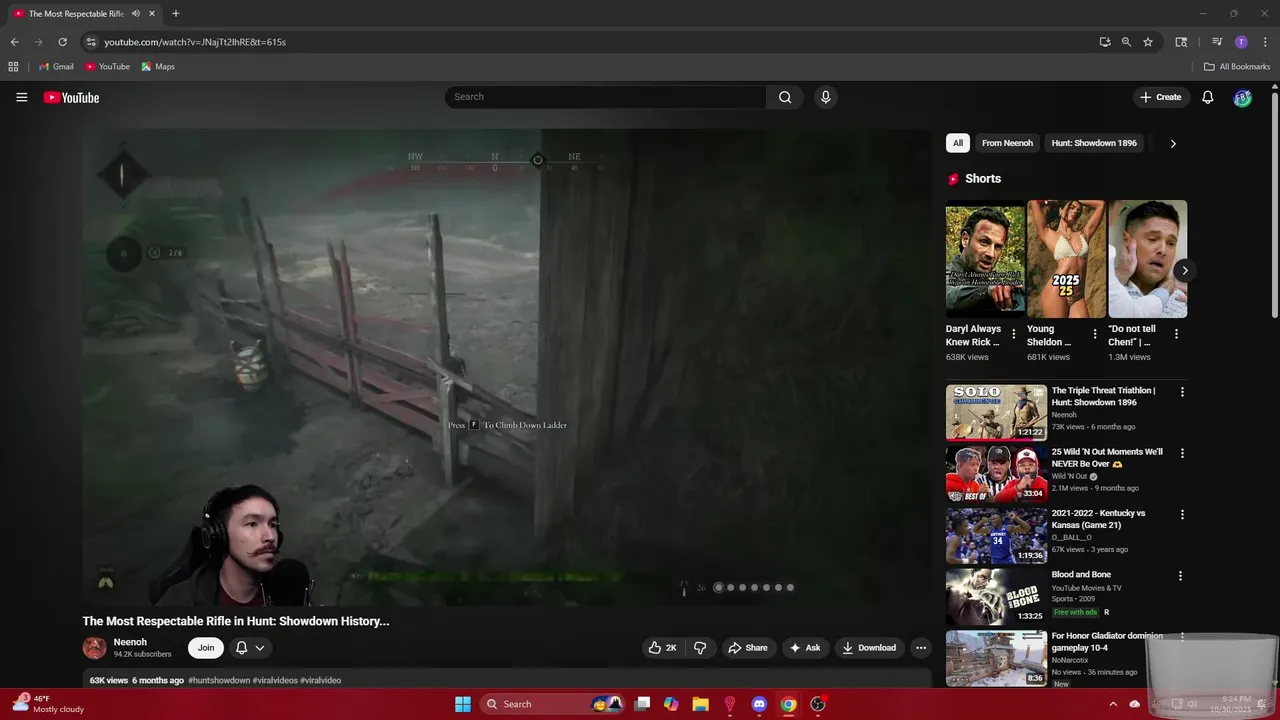The width and height of the screenshot is (1280, 720).
Task: Open Chrome media control button
Action: pyautogui.click(x=1217, y=42)
